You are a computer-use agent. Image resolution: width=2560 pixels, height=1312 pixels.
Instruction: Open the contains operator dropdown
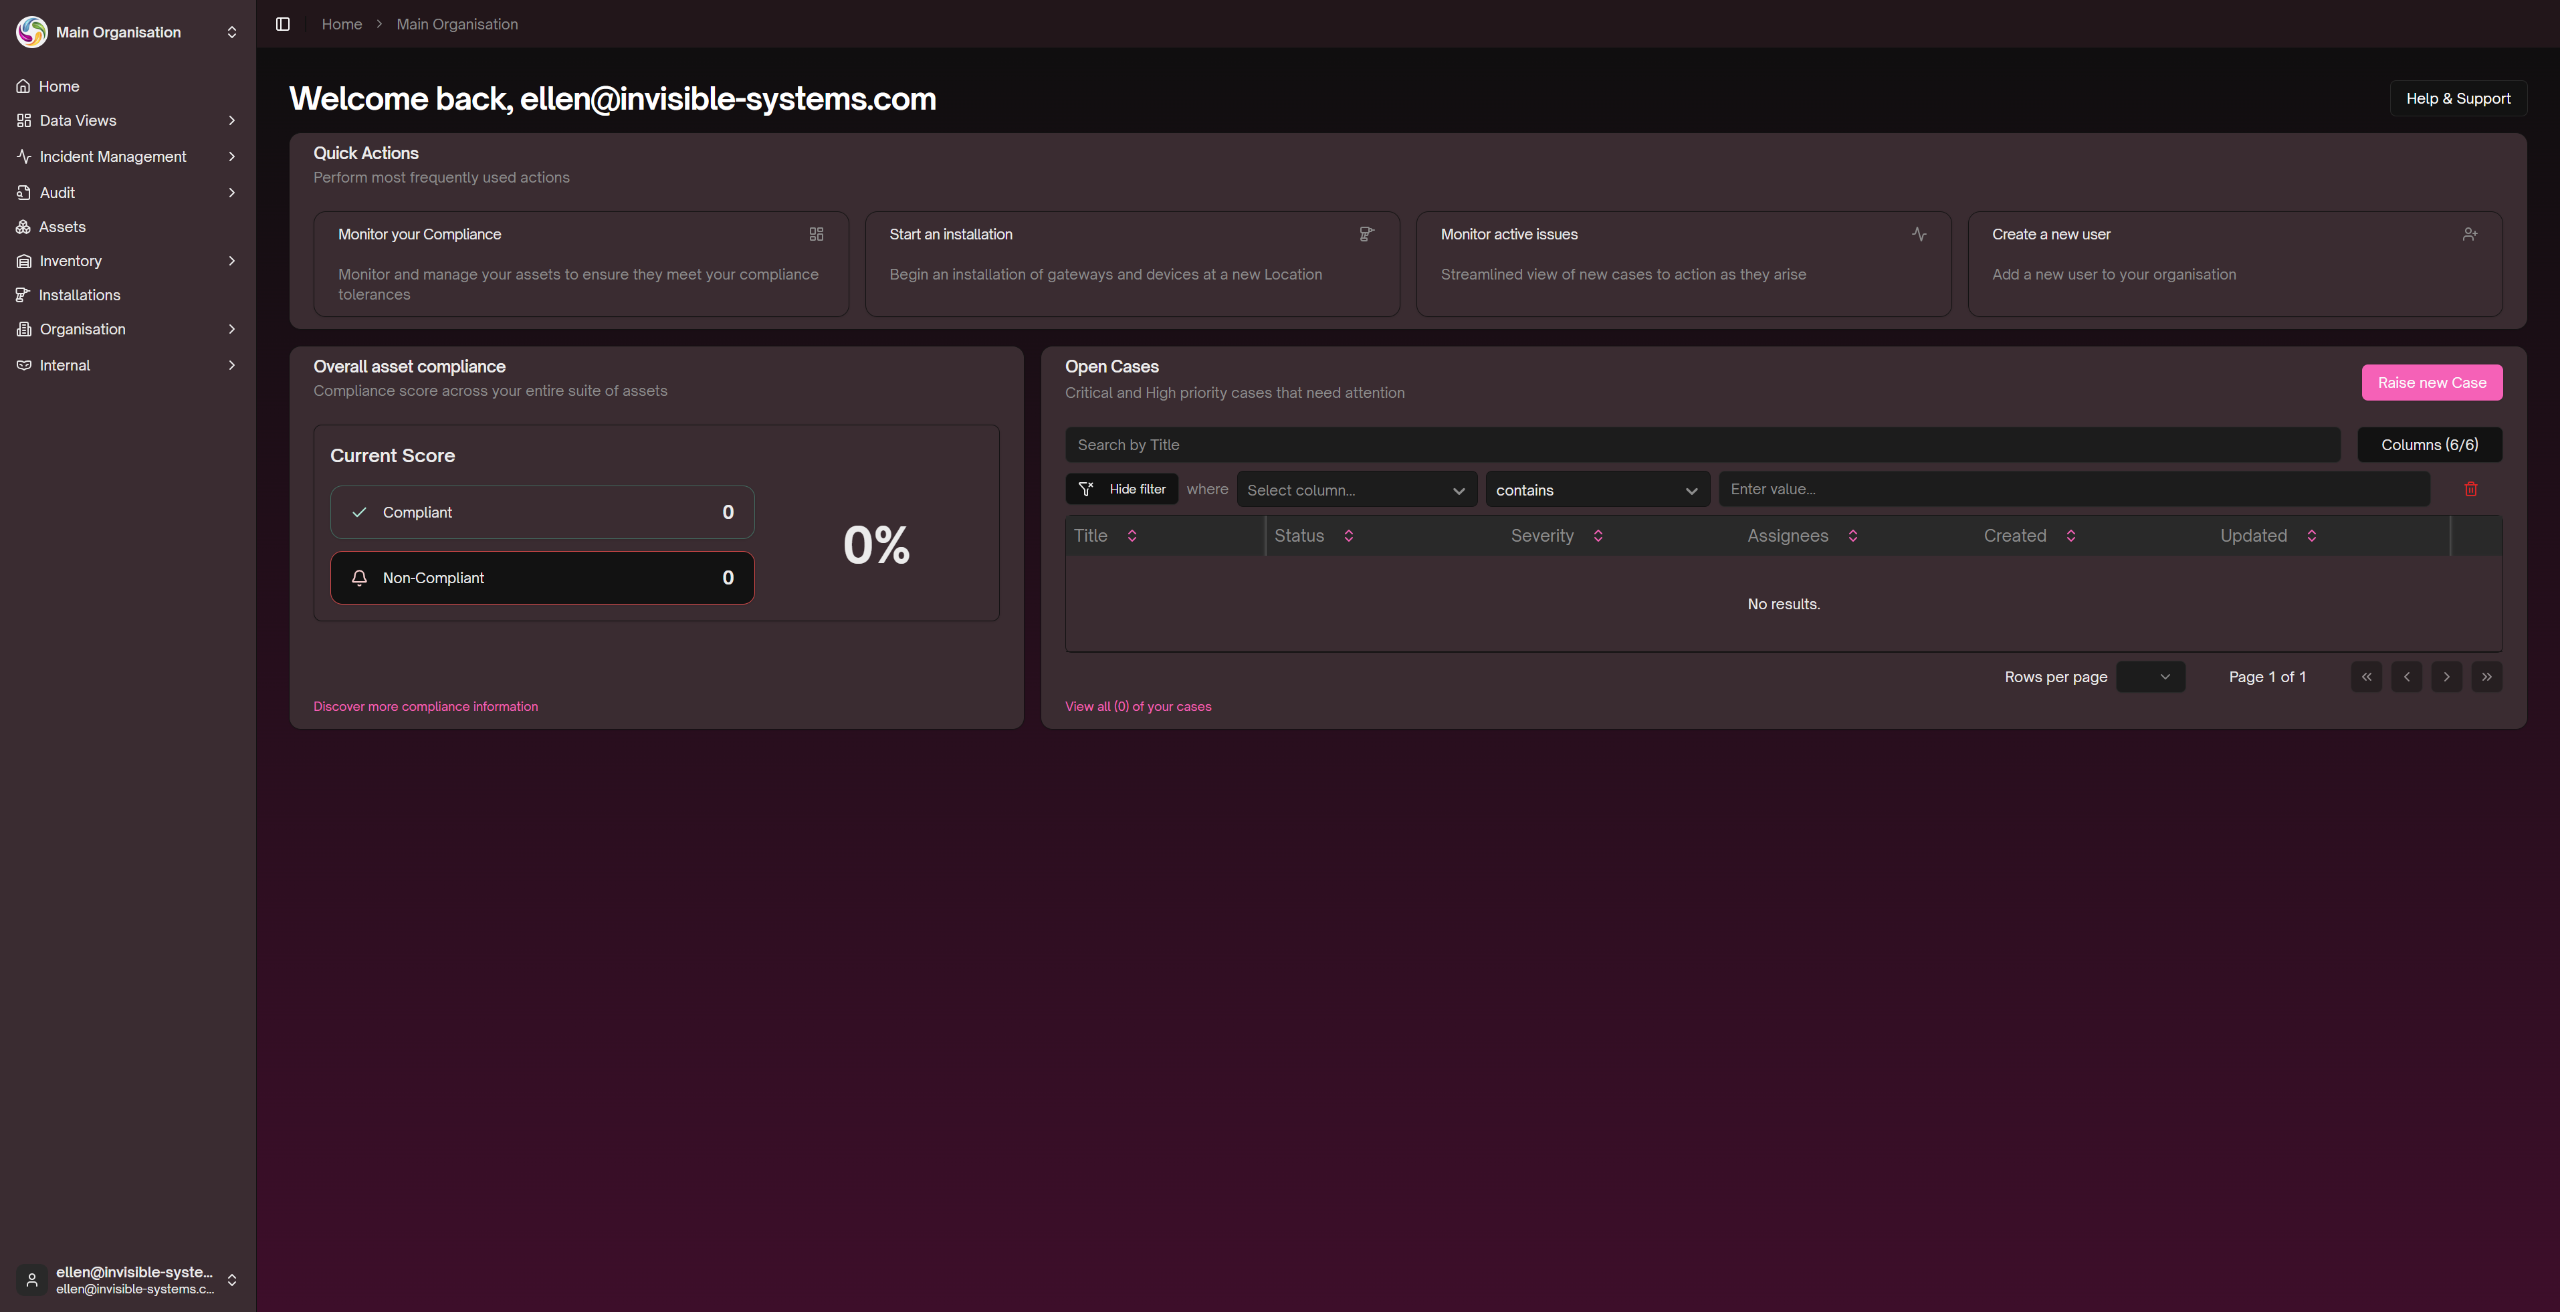(1596, 490)
